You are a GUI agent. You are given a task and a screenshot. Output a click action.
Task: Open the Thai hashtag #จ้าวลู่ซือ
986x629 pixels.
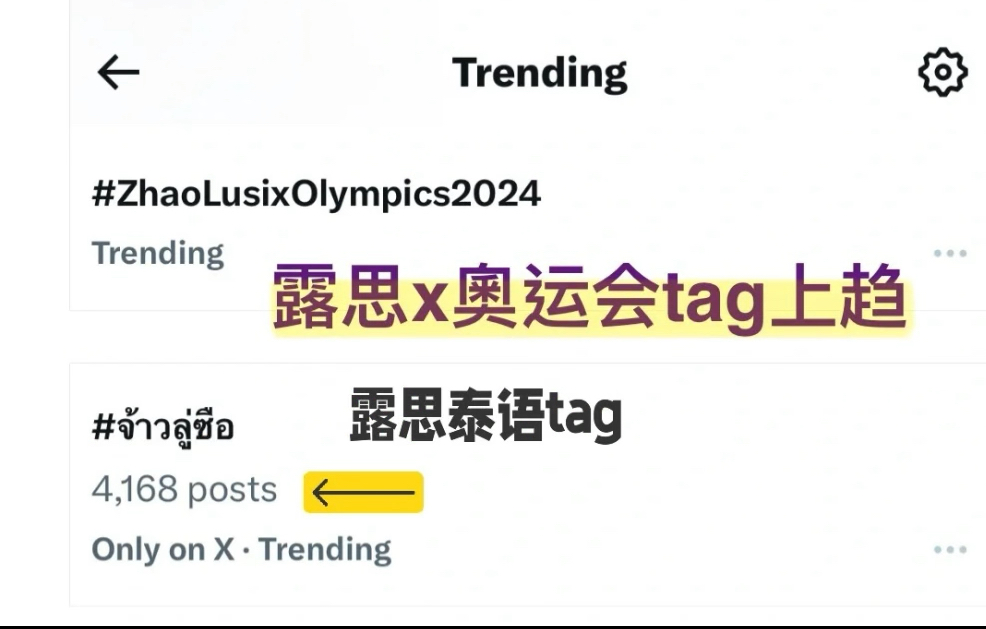(x=163, y=427)
